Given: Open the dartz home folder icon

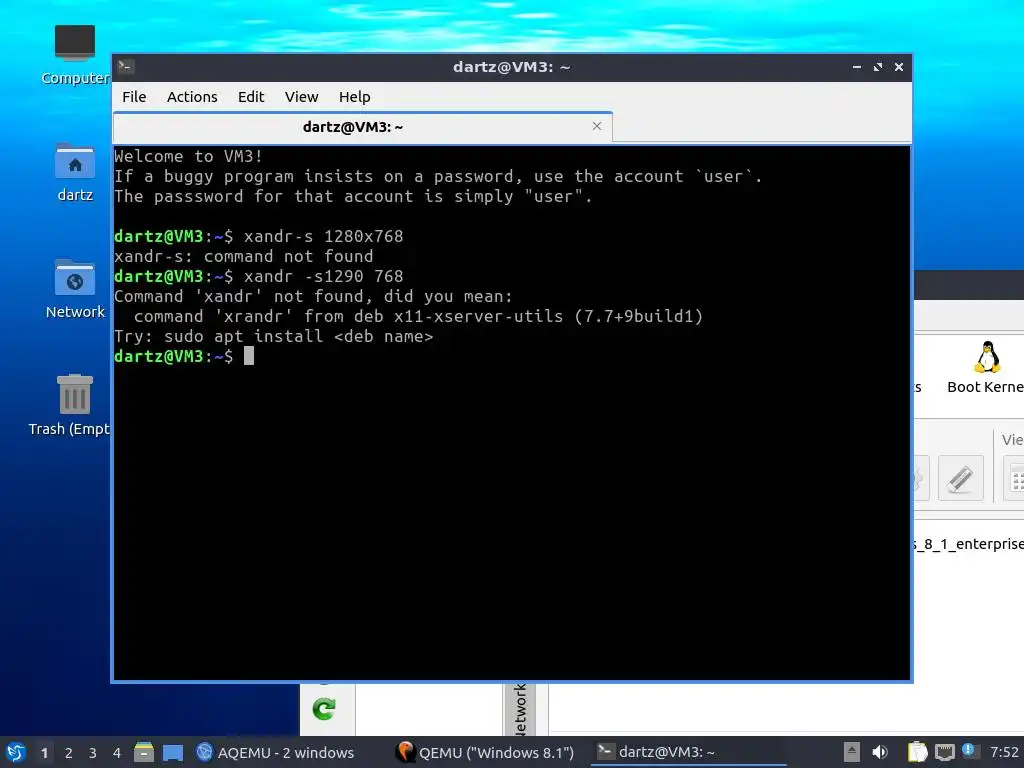Looking at the screenshot, I should pyautogui.click(x=75, y=172).
